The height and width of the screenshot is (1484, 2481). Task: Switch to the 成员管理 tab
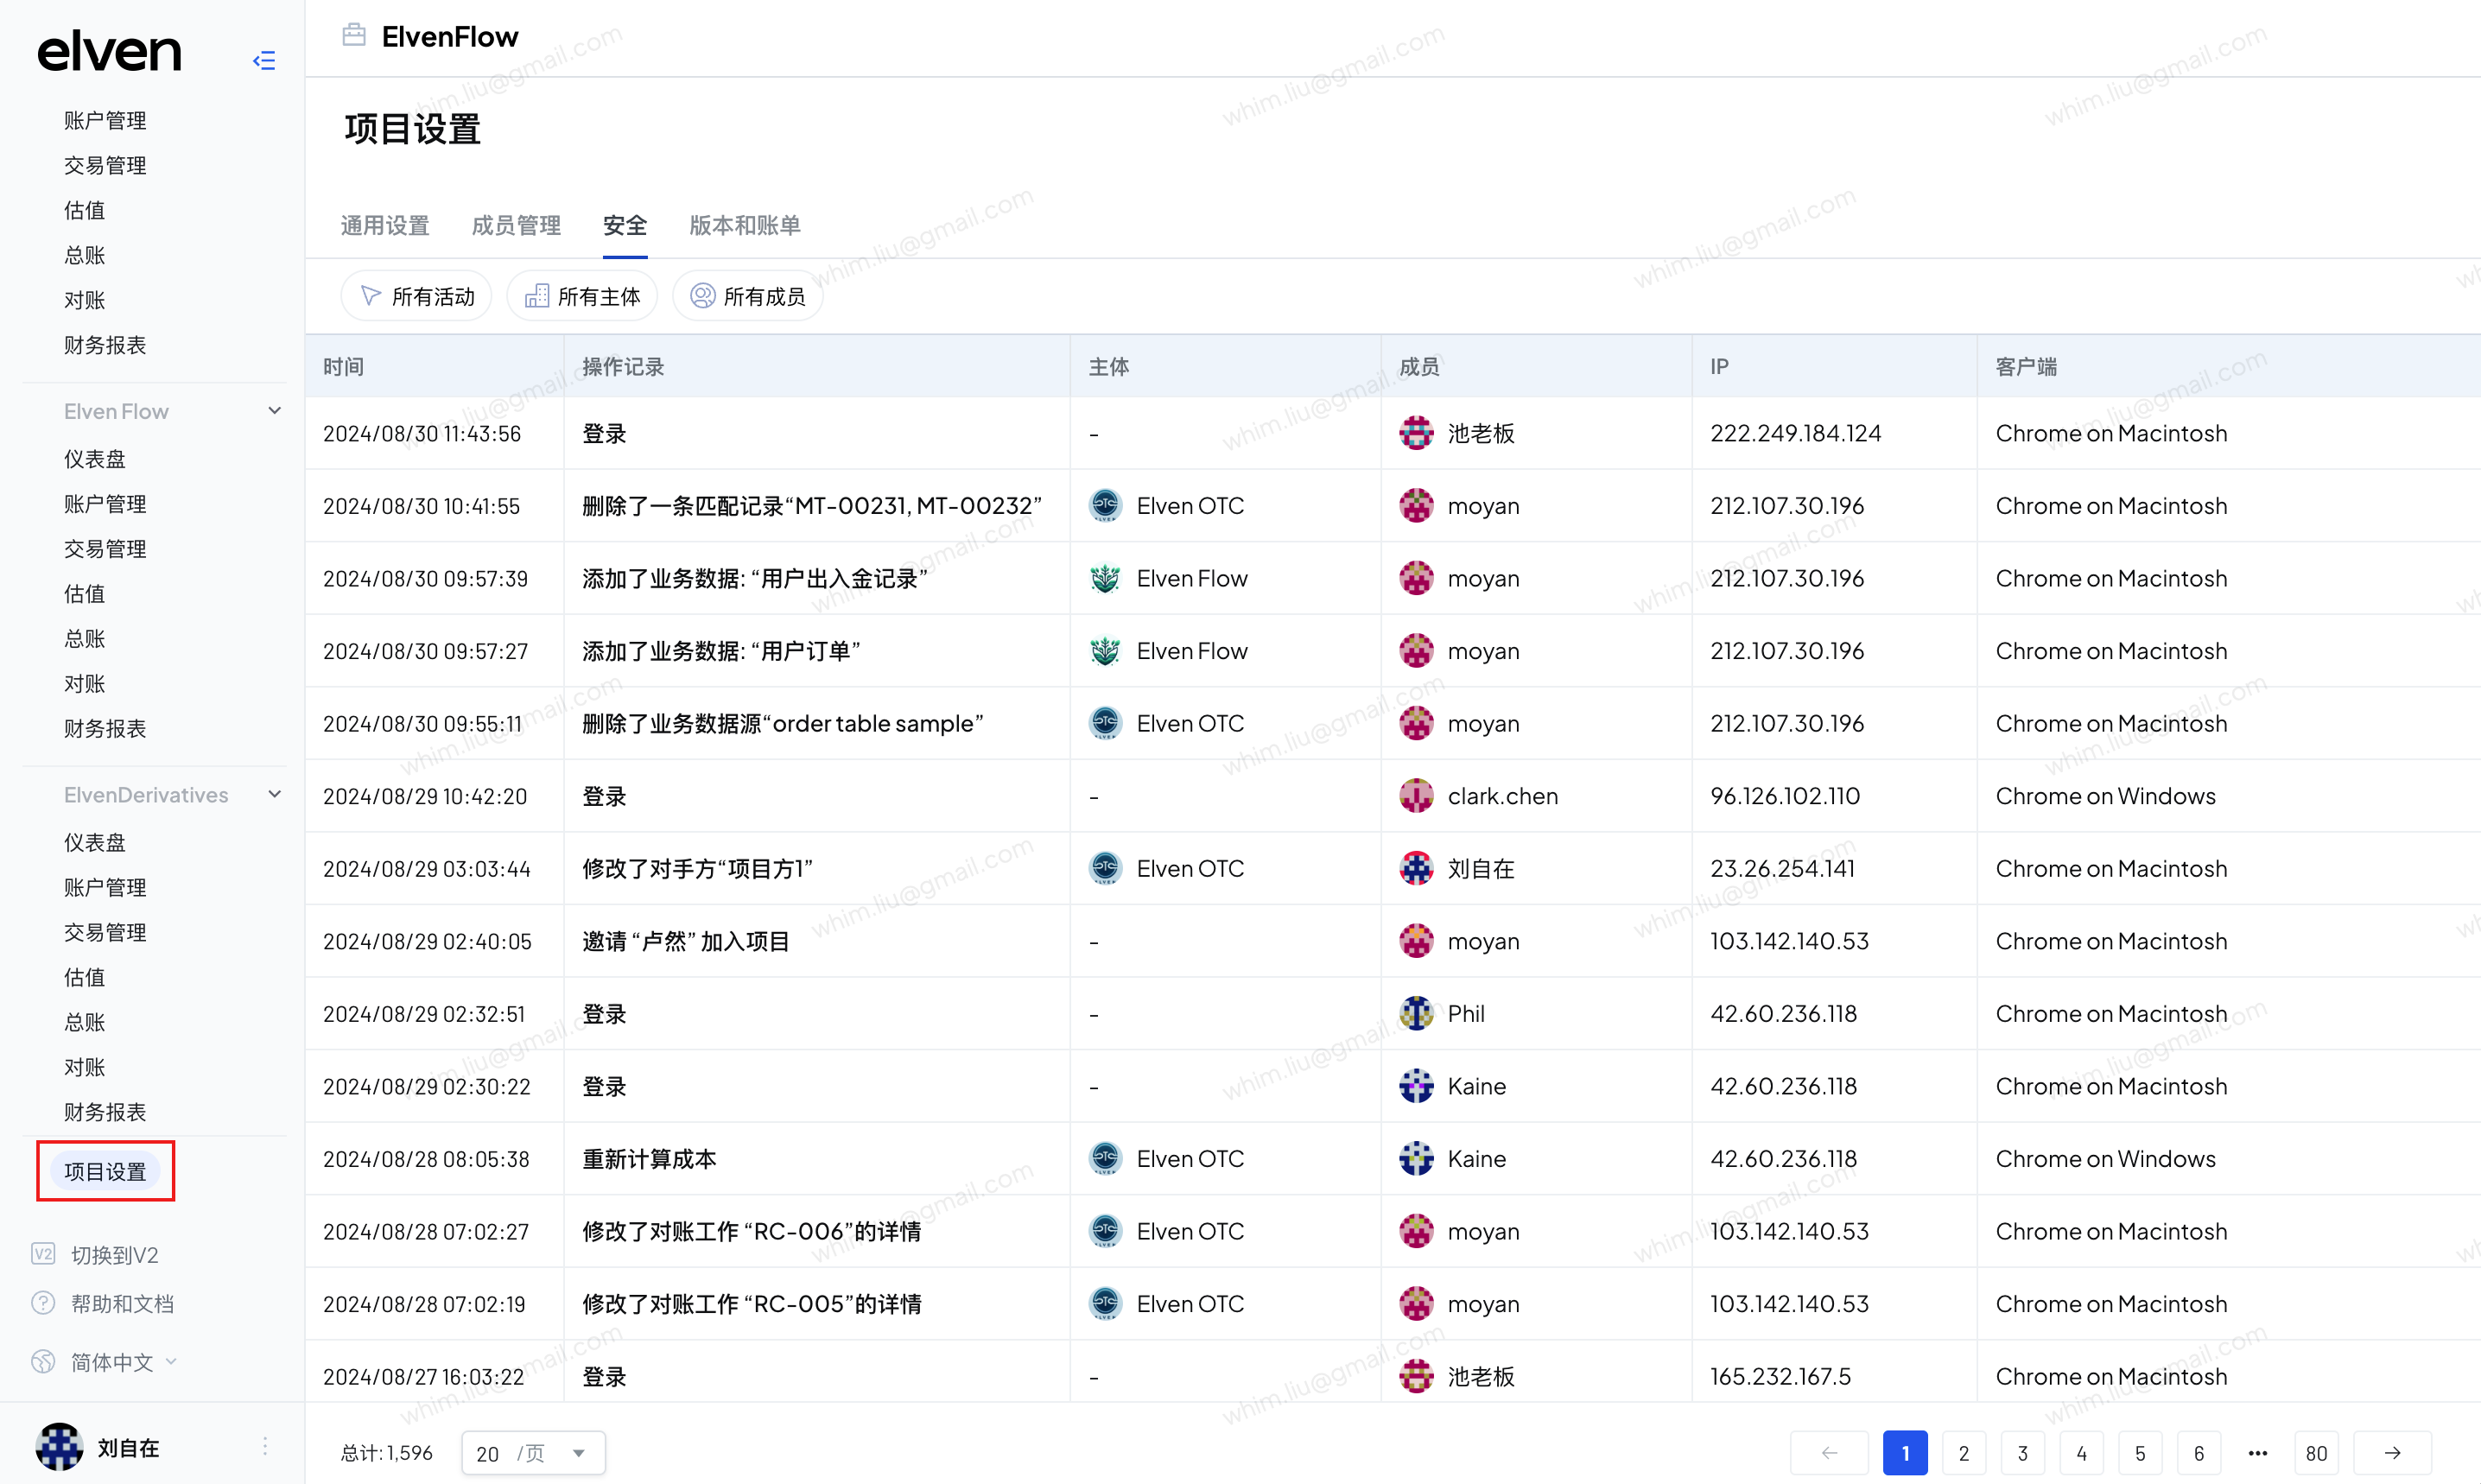[x=516, y=226]
